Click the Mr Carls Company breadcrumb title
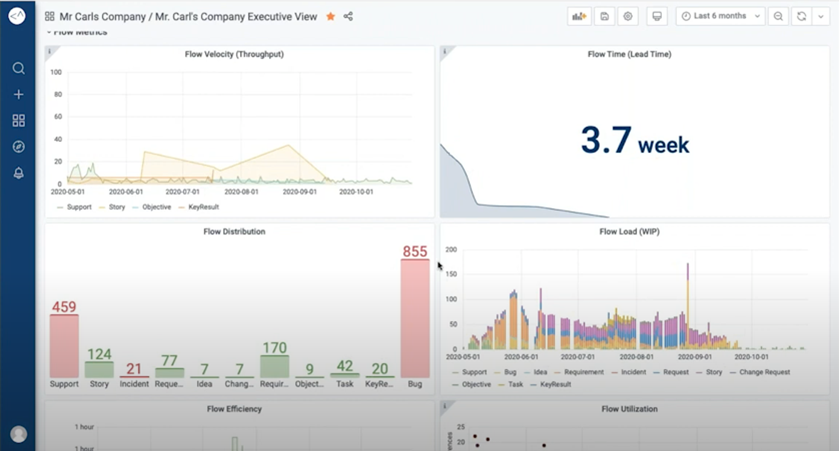Screen dimensions: 839x451 (x=102, y=17)
